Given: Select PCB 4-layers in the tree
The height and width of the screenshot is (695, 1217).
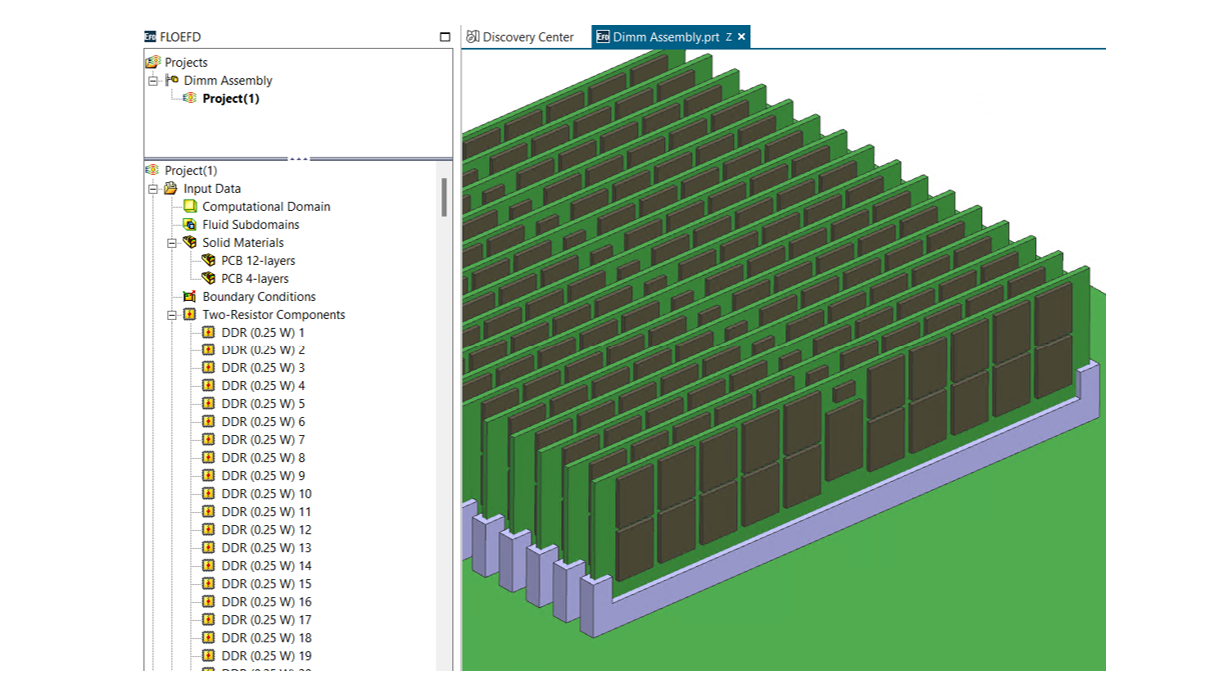Looking at the screenshot, I should pyautogui.click(x=254, y=279).
